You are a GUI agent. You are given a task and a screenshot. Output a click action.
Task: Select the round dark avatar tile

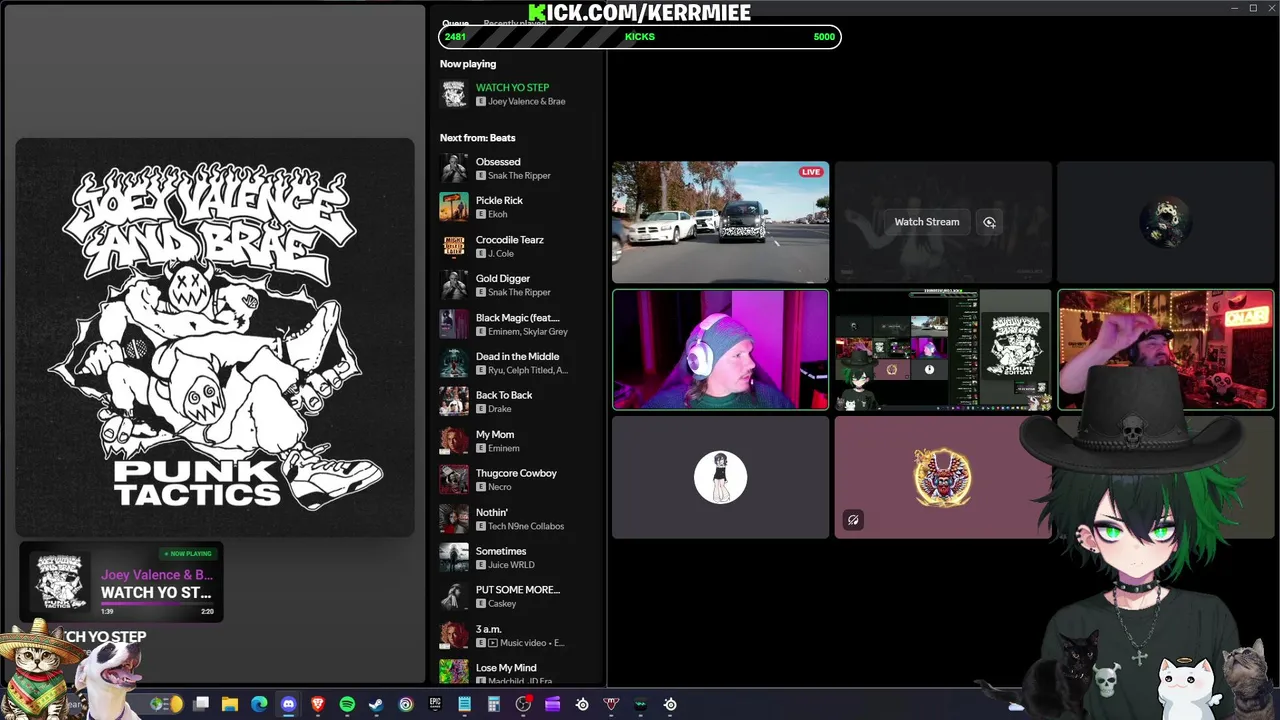(x=1166, y=222)
